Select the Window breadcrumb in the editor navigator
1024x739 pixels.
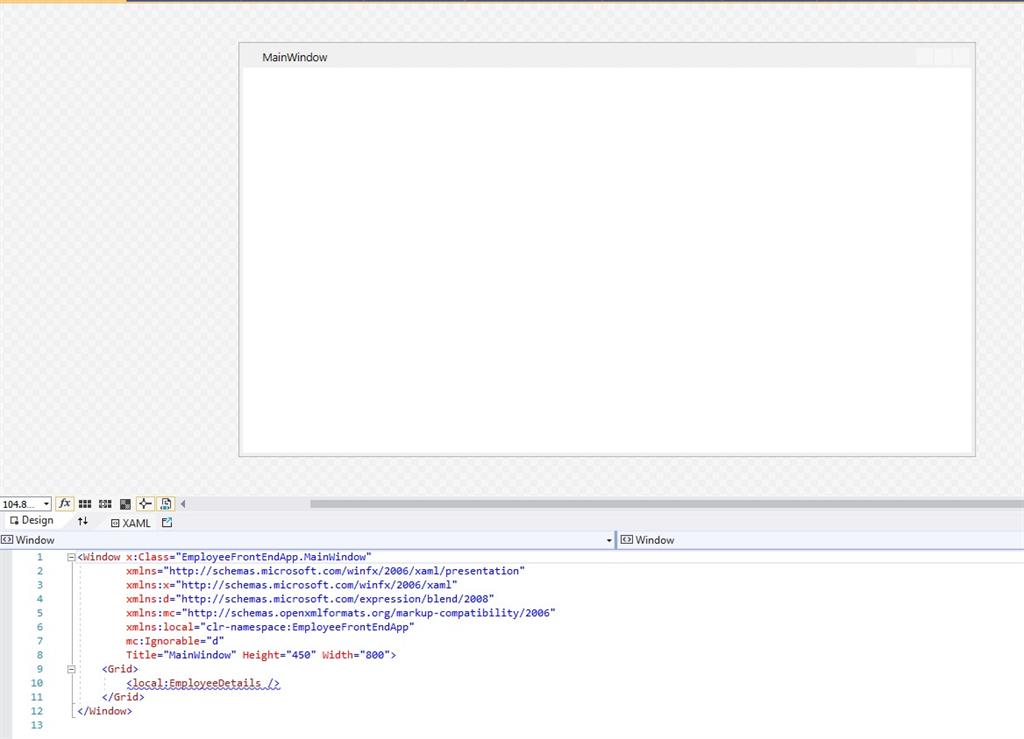(33, 540)
